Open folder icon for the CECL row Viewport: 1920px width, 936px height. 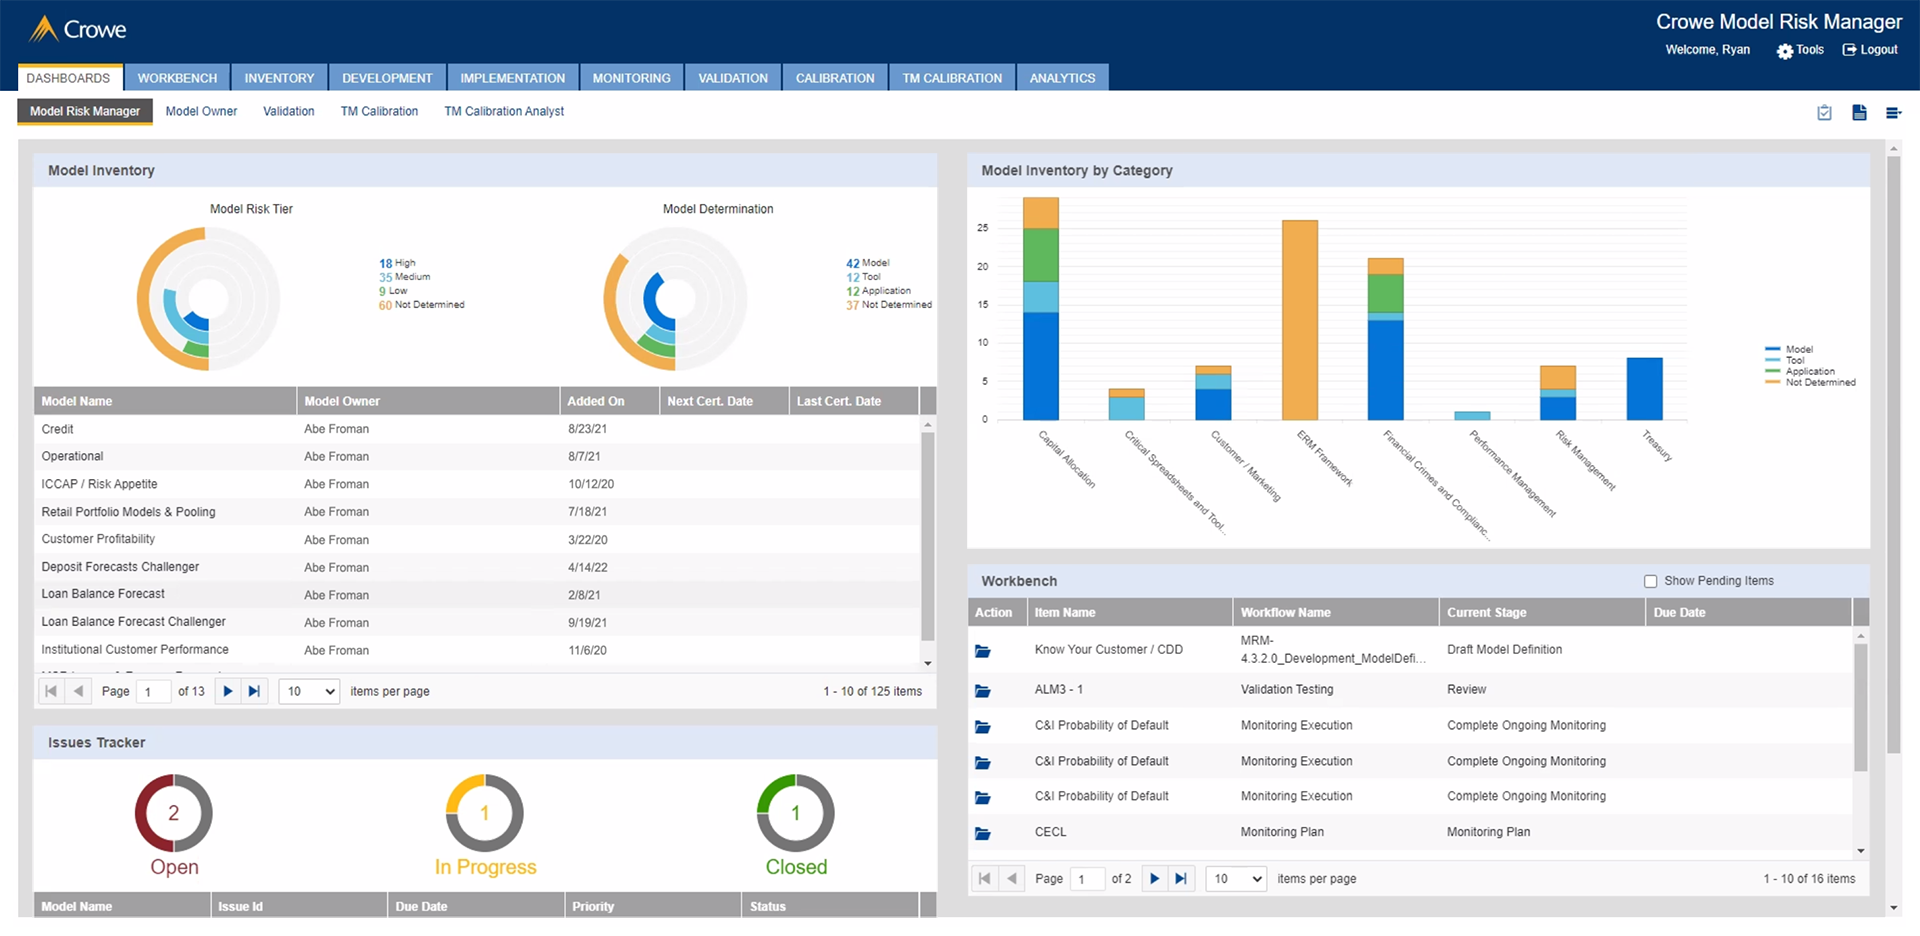983,833
